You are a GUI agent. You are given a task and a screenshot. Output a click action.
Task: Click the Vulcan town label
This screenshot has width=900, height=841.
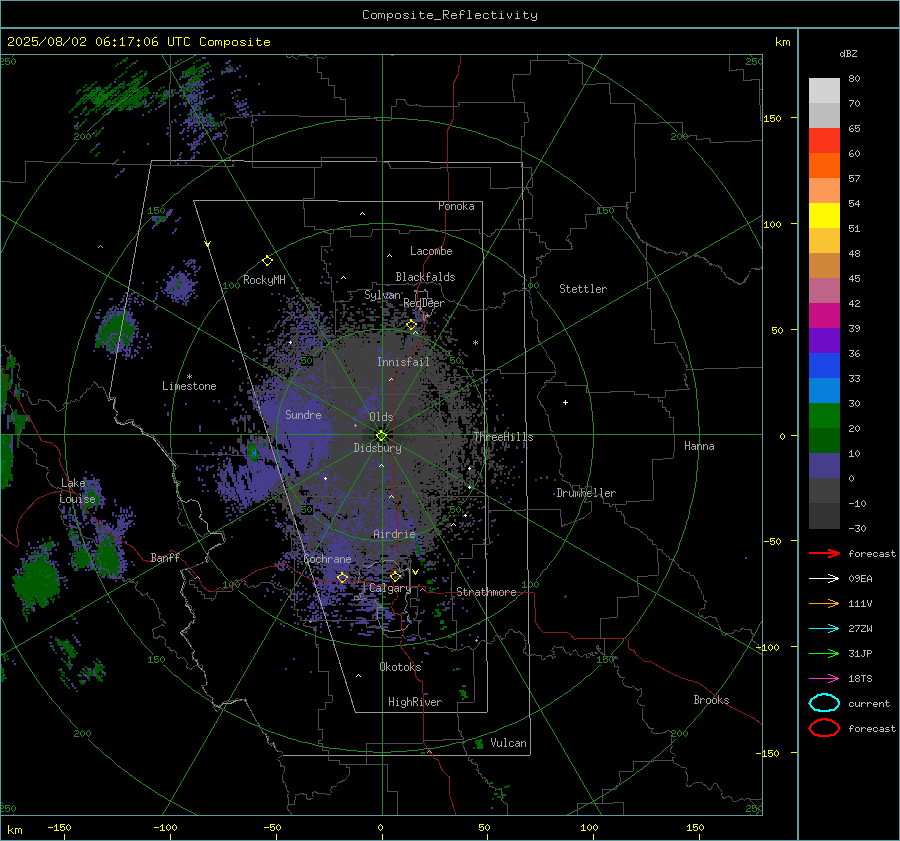509,743
